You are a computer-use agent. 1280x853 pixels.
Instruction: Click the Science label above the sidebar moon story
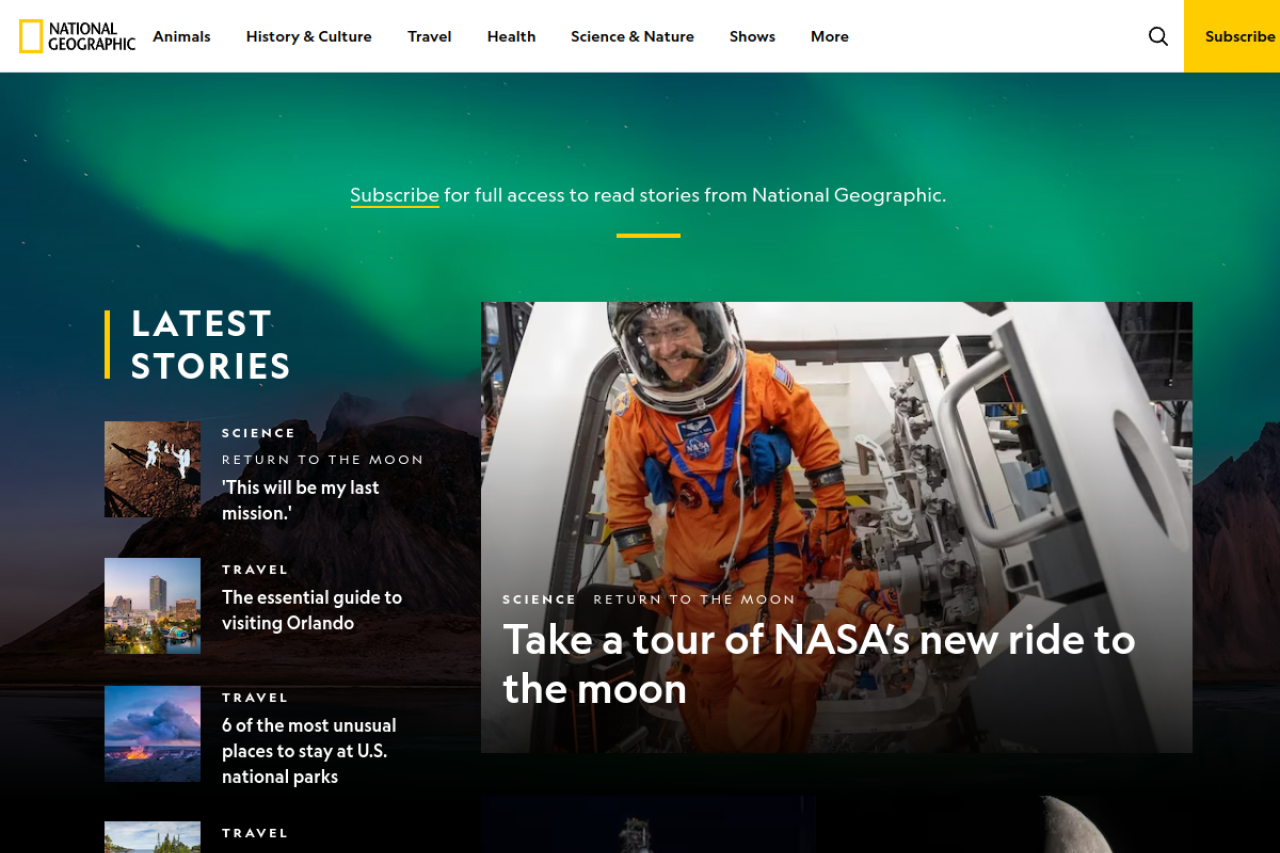coord(258,433)
